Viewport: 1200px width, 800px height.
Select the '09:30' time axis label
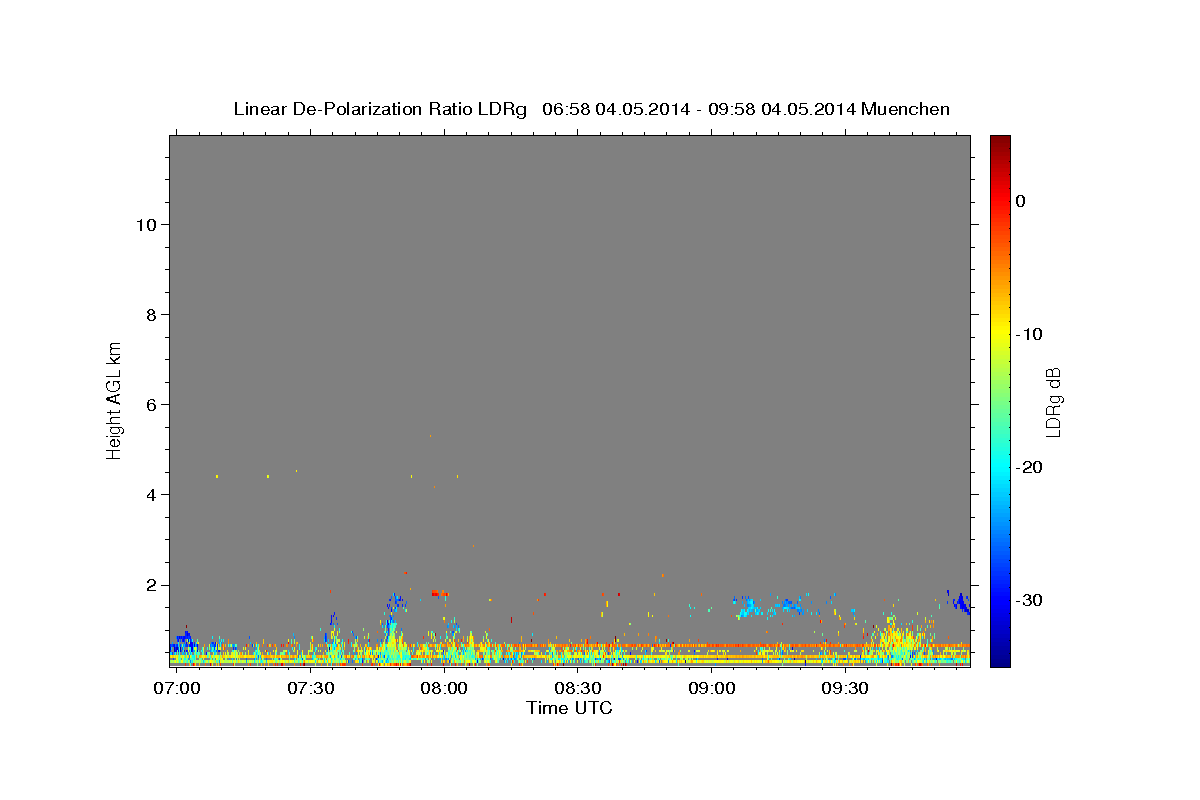click(845, 689)
